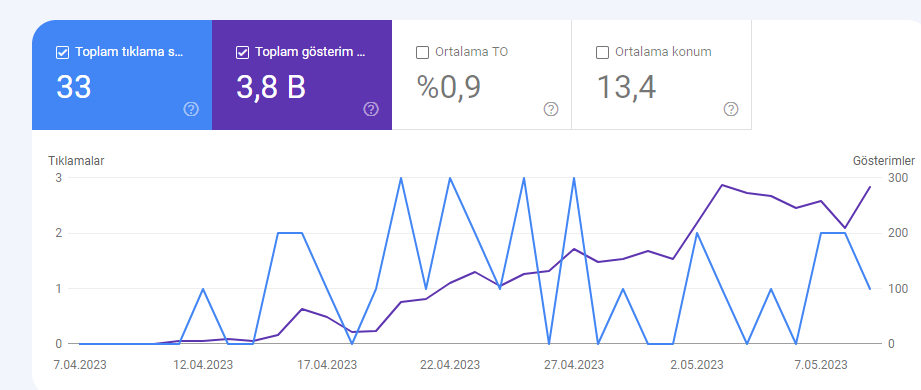Image resolution: width=921 pixels, height=390 pixels.
Task: Select the purple 3,8 B impressions card
Action: click(x=302, y=75)
